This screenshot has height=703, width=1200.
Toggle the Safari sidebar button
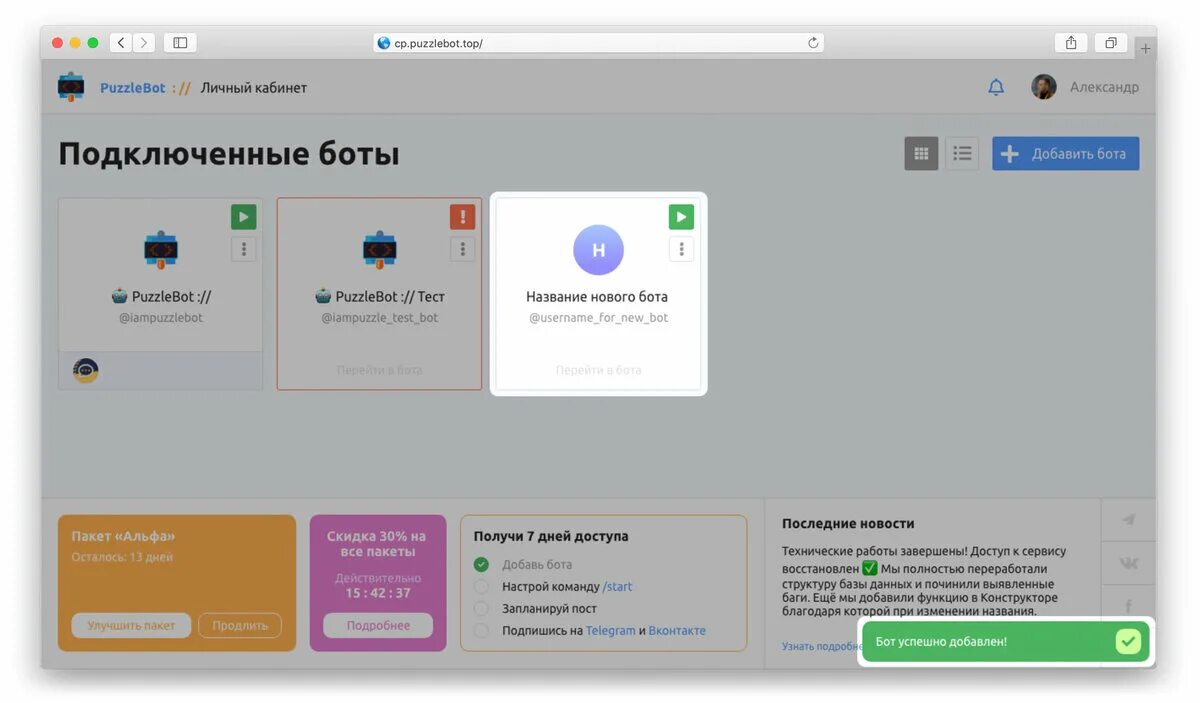[180, 43]
